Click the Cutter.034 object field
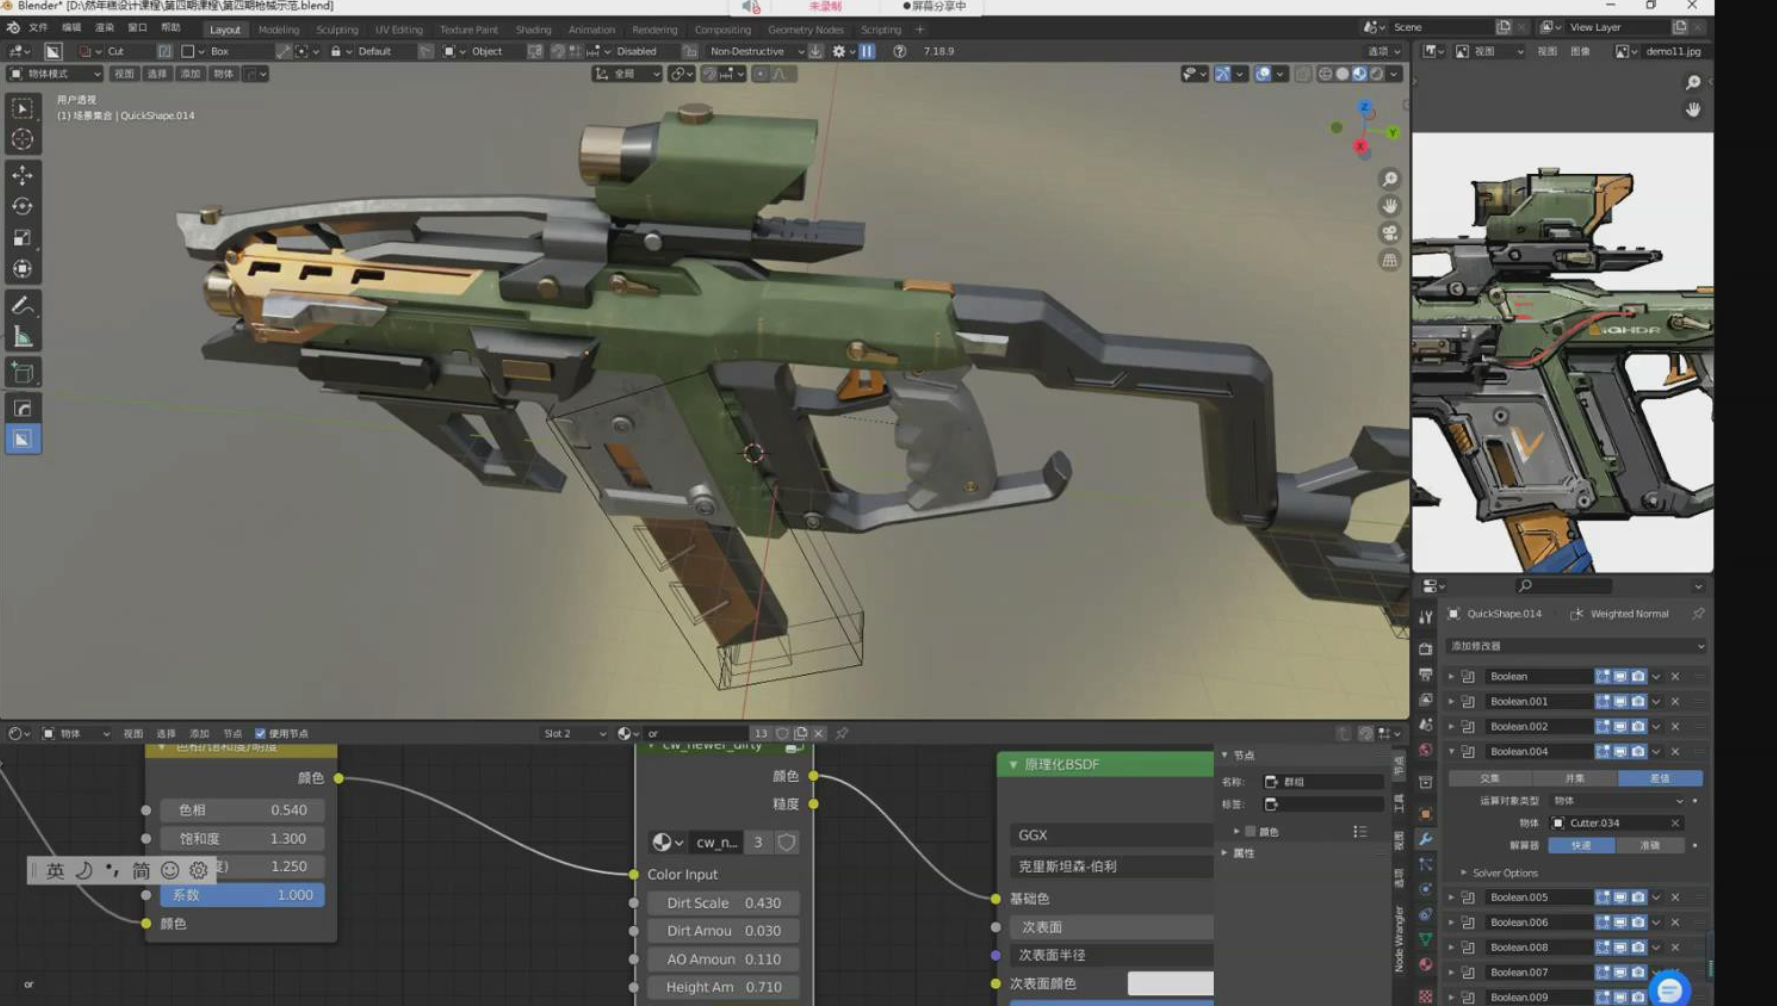Screen dimensions: 1777x1006 click(1610, 823)
